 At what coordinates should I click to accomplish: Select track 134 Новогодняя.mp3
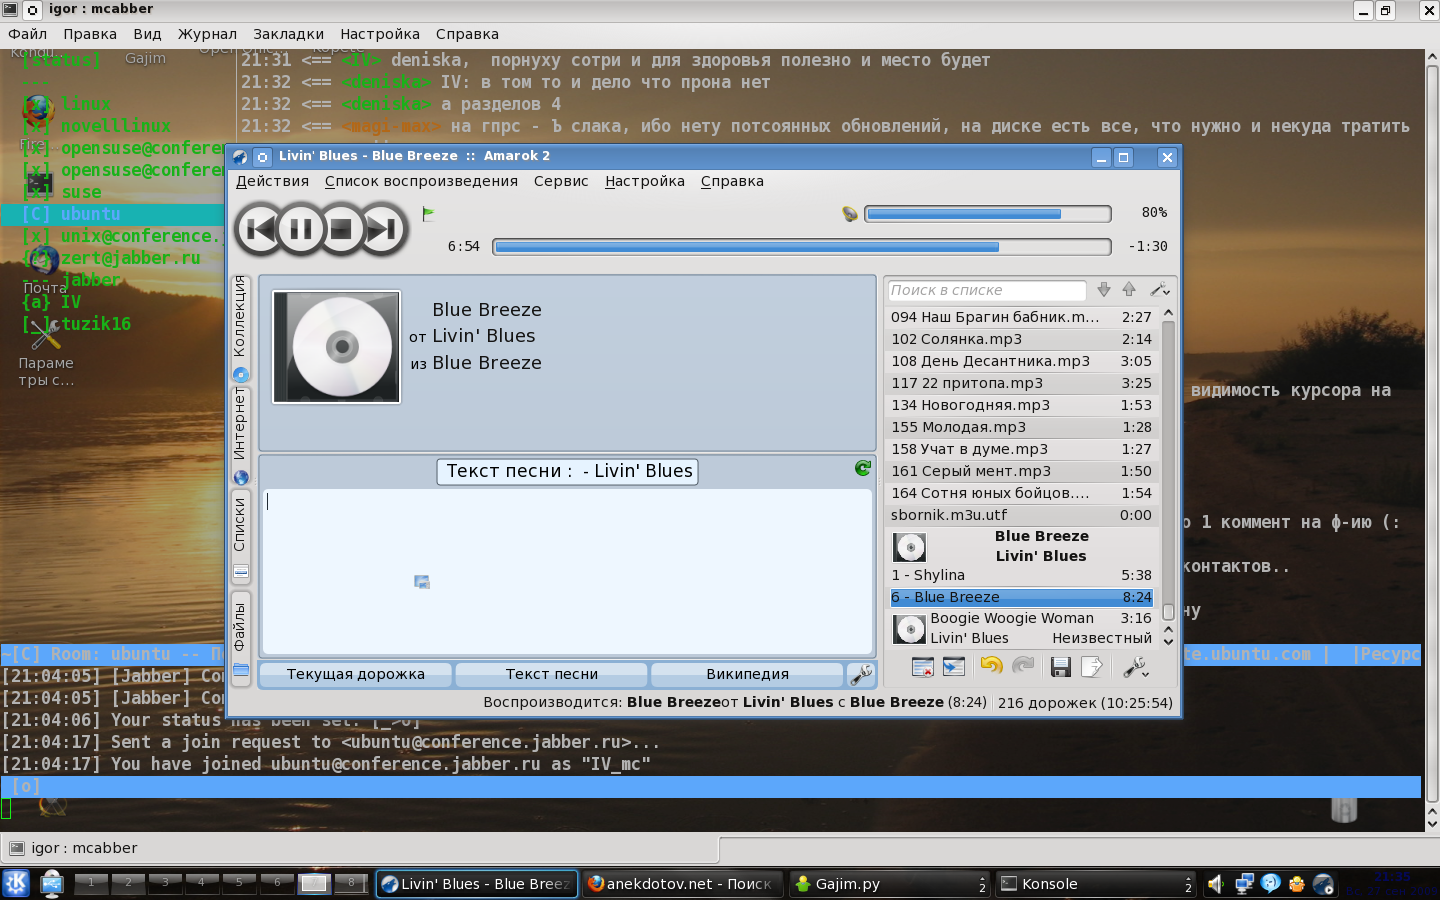coord(1021,405)
